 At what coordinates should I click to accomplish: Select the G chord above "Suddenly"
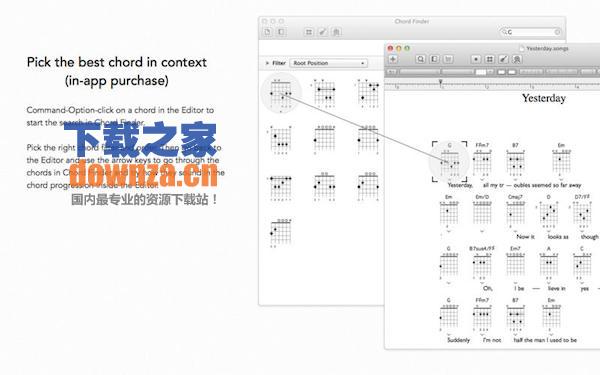(448, 315)
